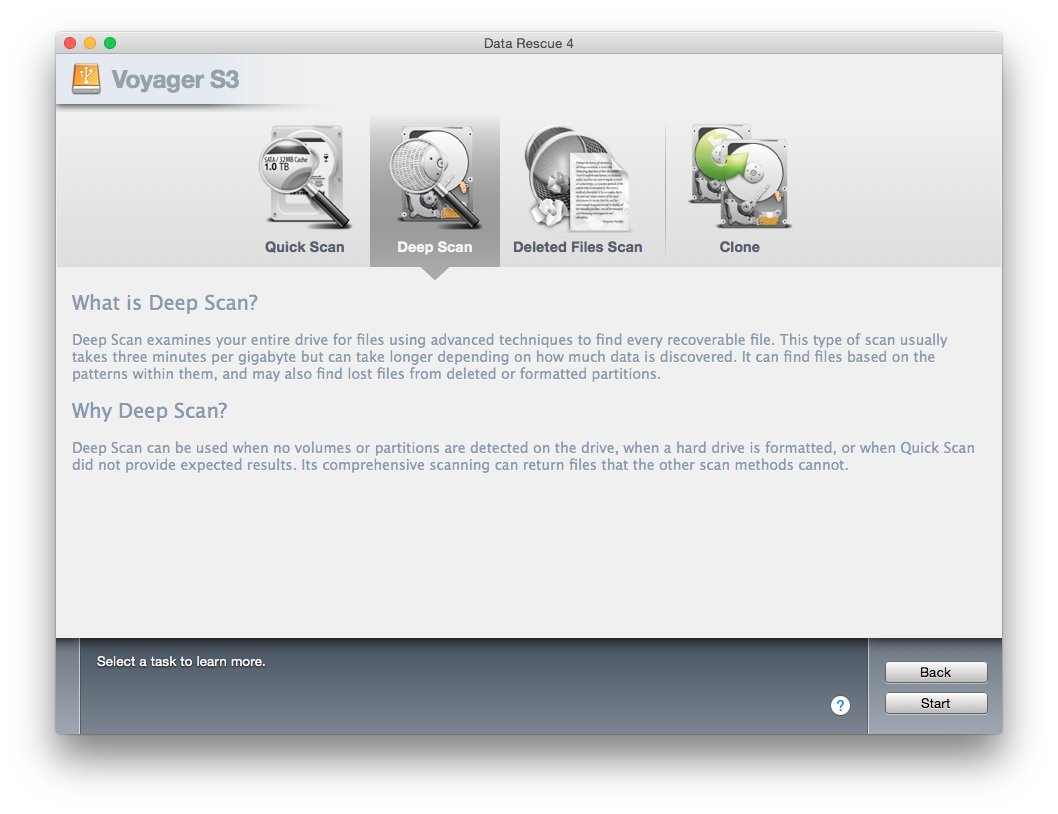Screen dimensions: 1058x814
Task: Click the orange Voyager S3 USB drive icon
Action: [x=86, y=79]
